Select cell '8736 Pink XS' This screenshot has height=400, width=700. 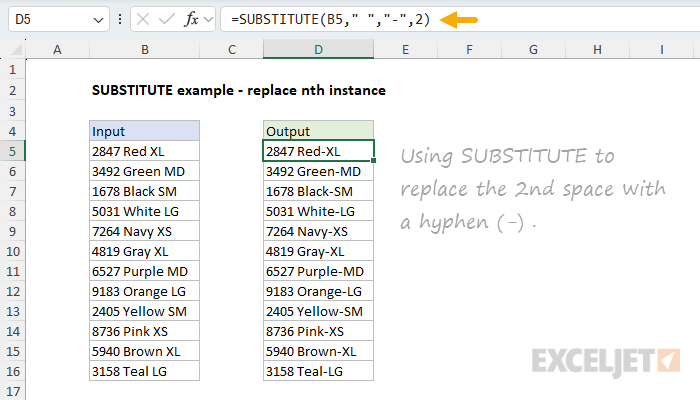145,331
